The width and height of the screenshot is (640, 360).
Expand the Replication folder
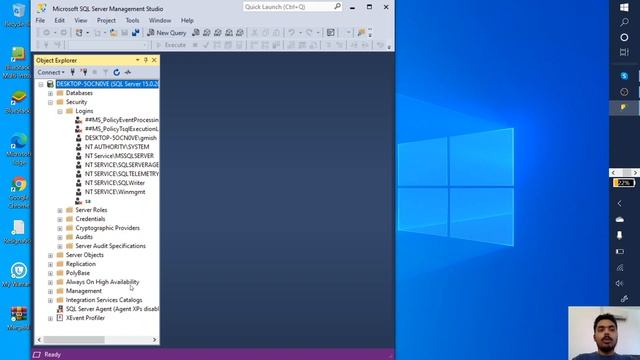tap(50, 264)
